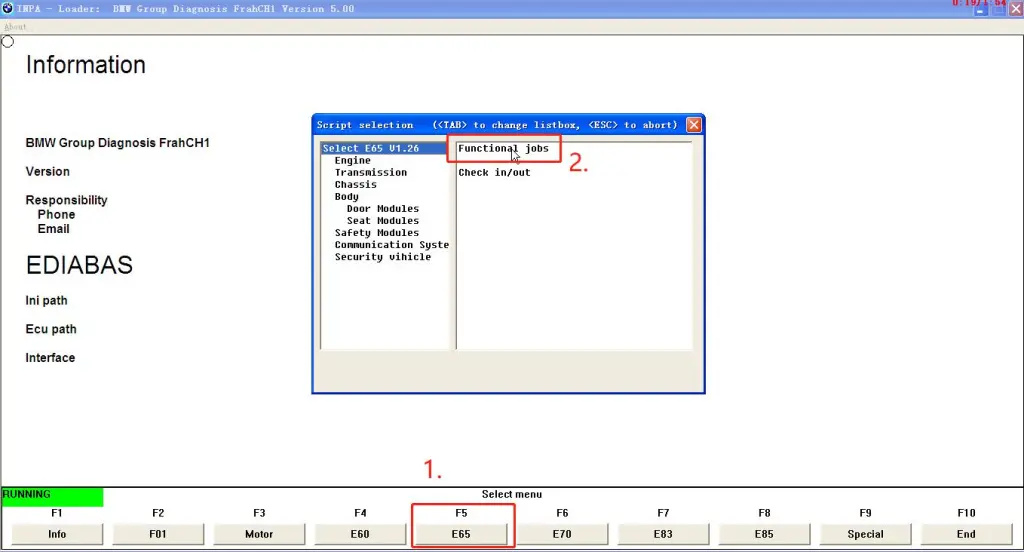The height and width of the screenshot is (552, 1024).
Task: Close the INPA Loader window
Action: click(1016, 10)
